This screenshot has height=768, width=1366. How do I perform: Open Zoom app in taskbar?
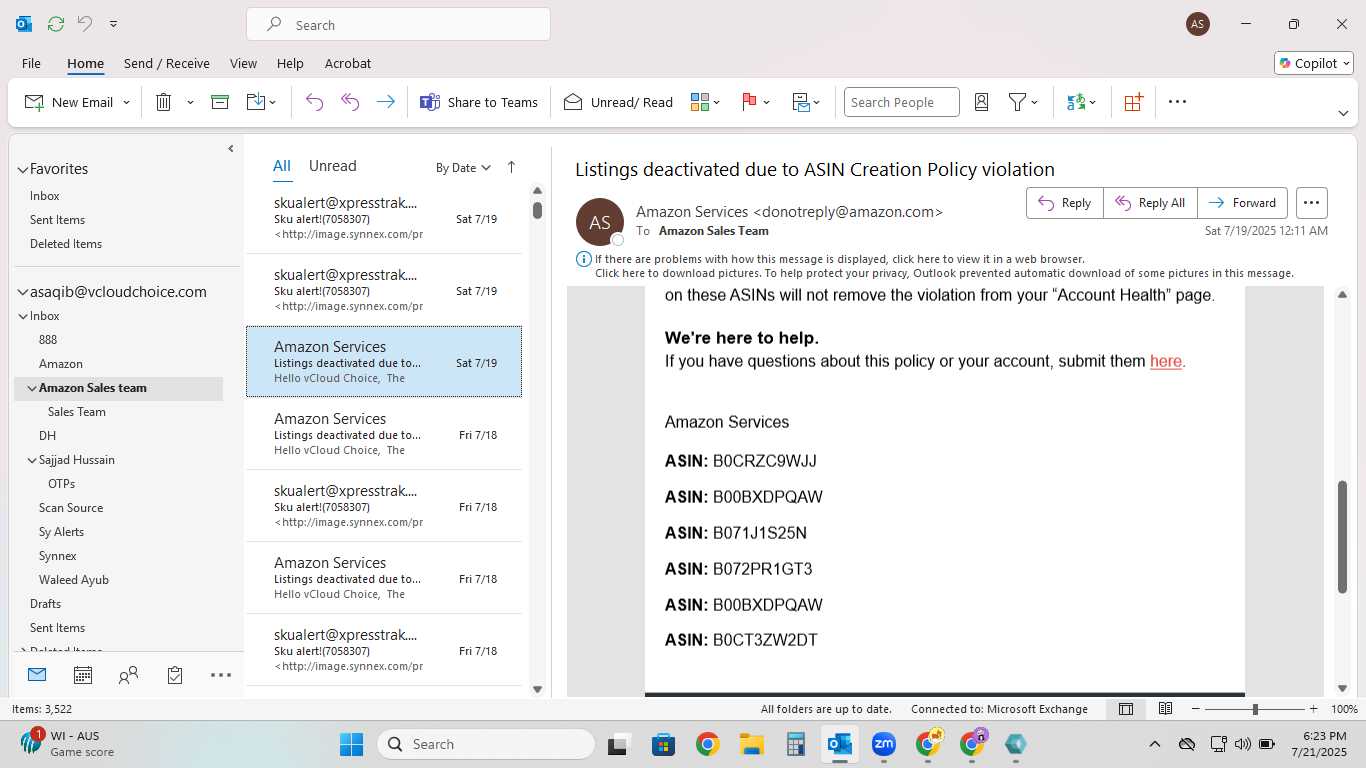click(x=883, y=744)
